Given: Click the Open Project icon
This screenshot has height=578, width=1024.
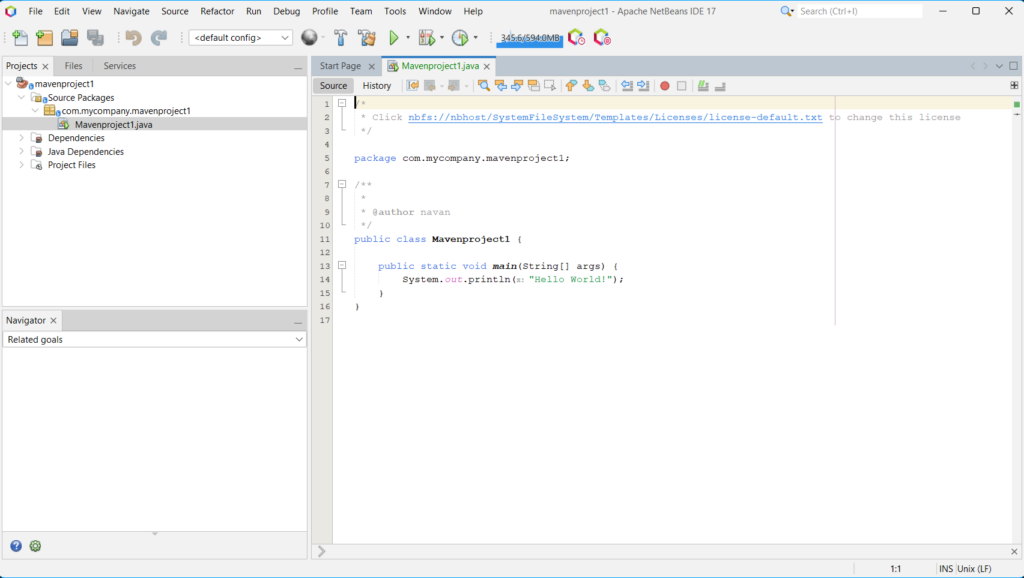Looking at the screenshot, I should coord(69,38).
